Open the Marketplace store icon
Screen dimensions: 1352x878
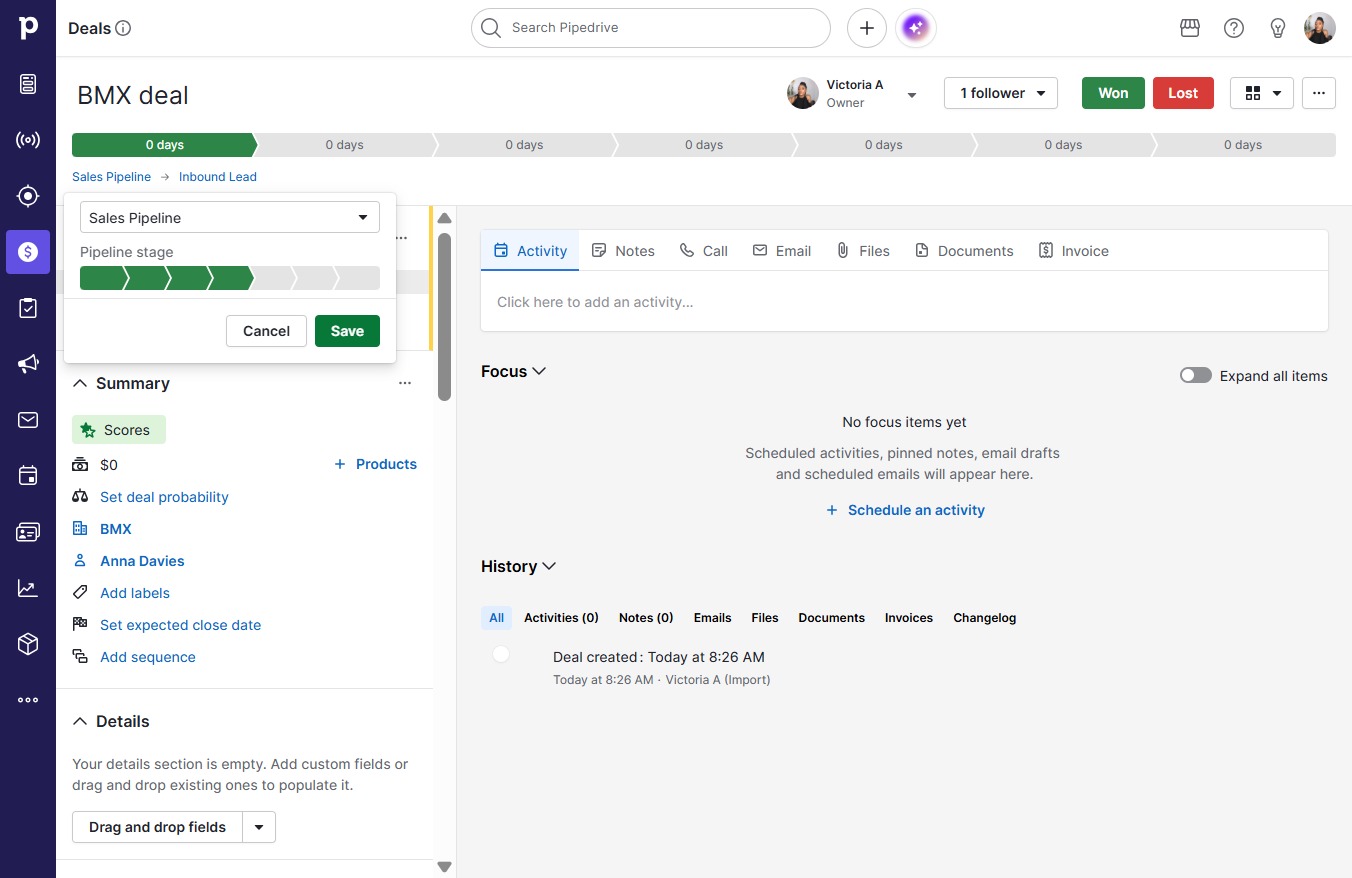(x=1190, y=28)
